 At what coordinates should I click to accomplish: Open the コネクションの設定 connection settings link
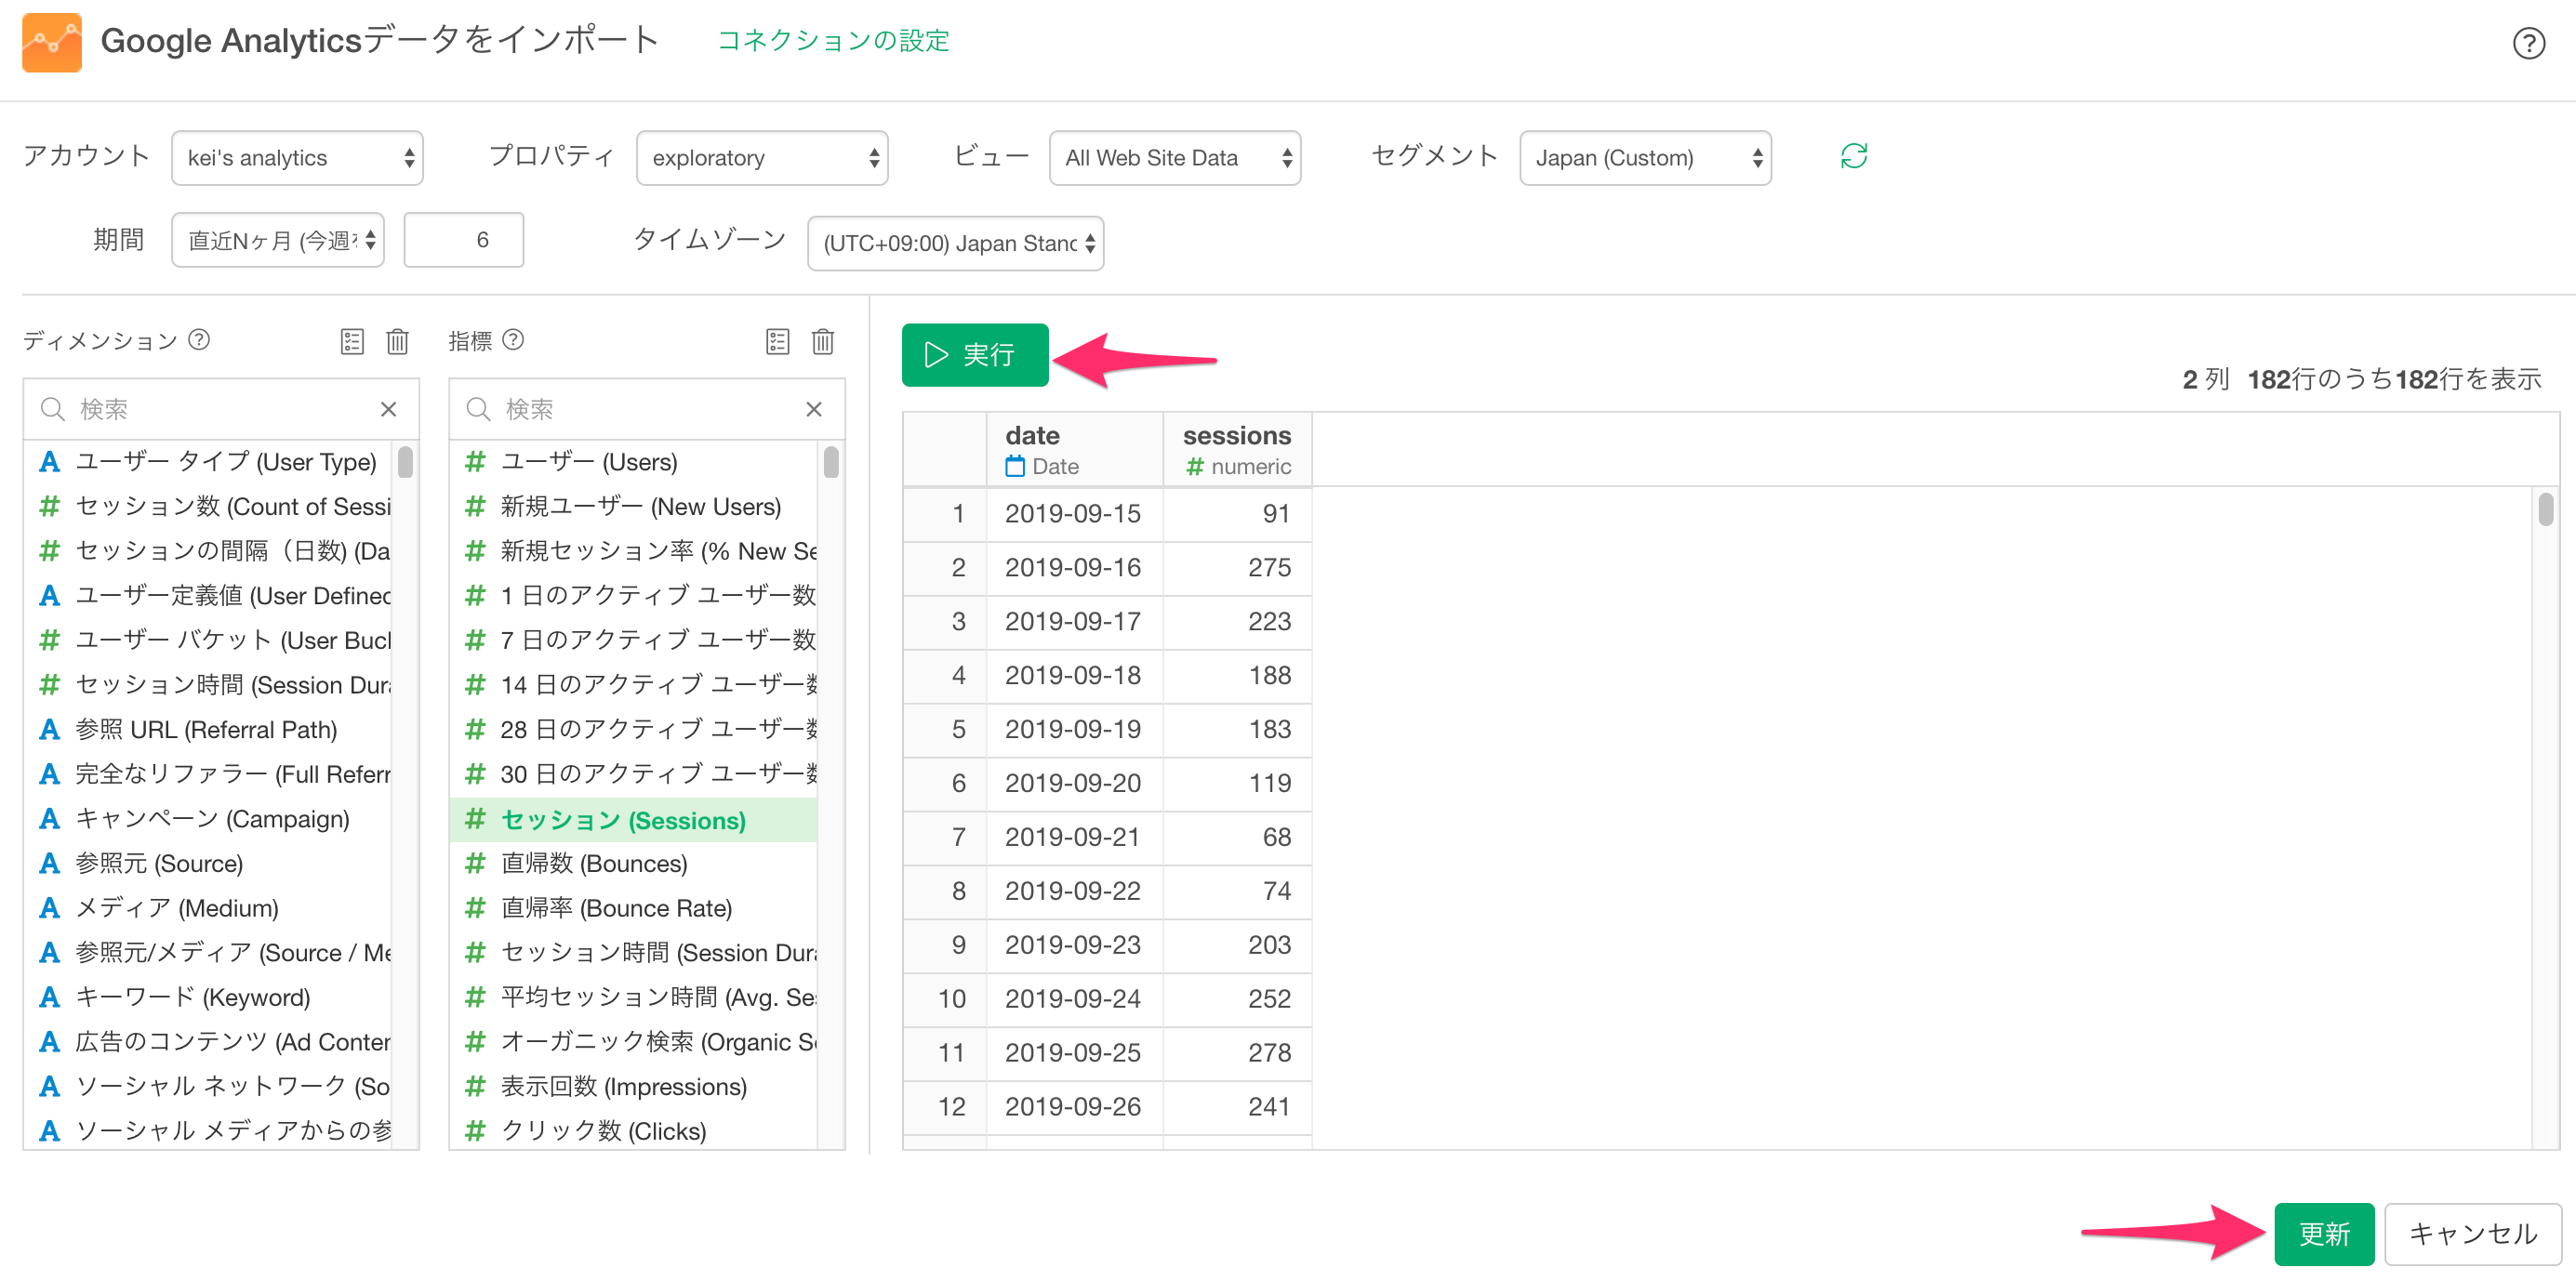[833, 40]
